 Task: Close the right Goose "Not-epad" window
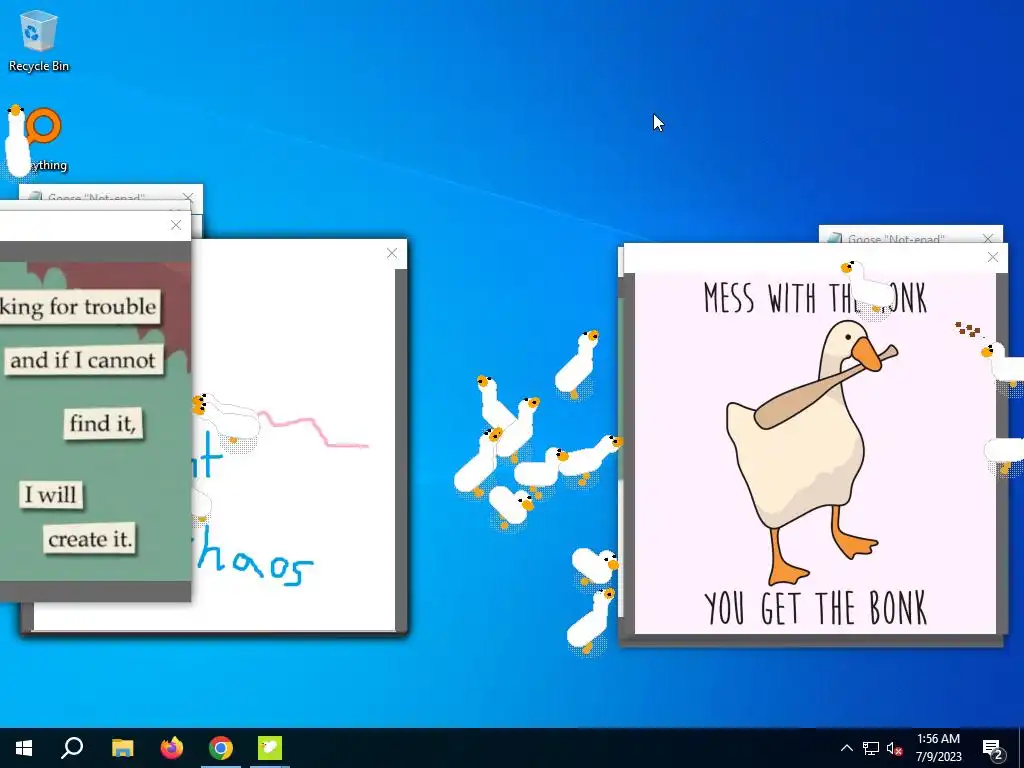[x=987, y=238]
